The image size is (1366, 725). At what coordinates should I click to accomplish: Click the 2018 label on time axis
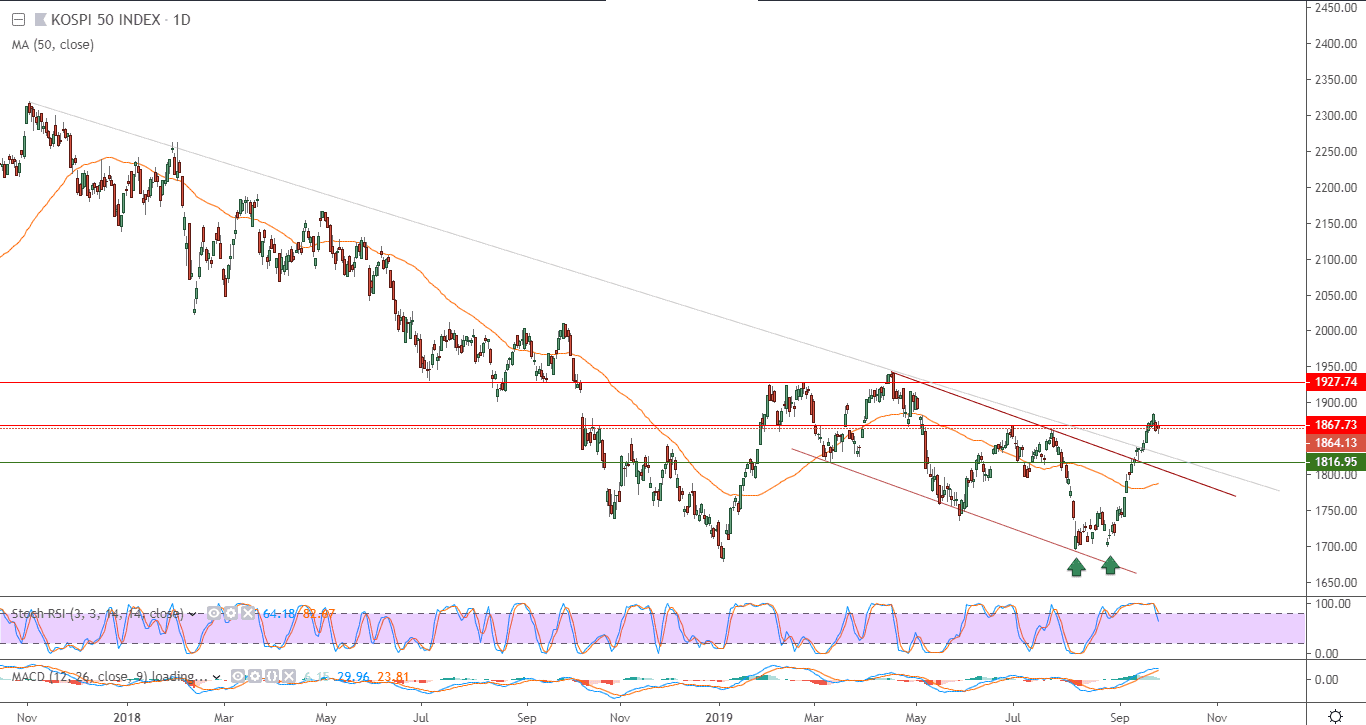(x=127, y=717)
